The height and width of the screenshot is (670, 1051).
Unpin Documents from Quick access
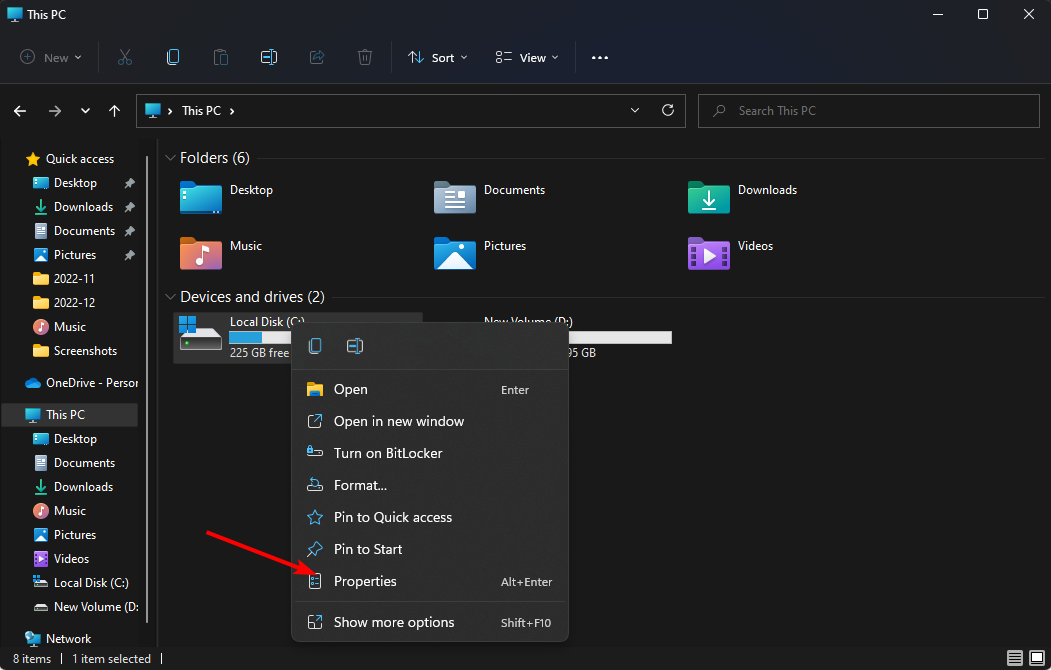coord(129,231)
